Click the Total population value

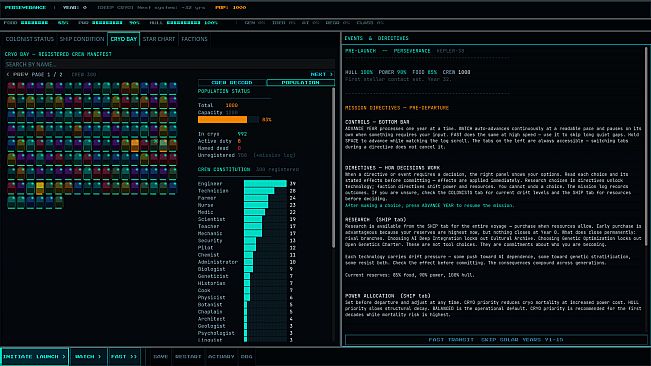click(232, 105)
